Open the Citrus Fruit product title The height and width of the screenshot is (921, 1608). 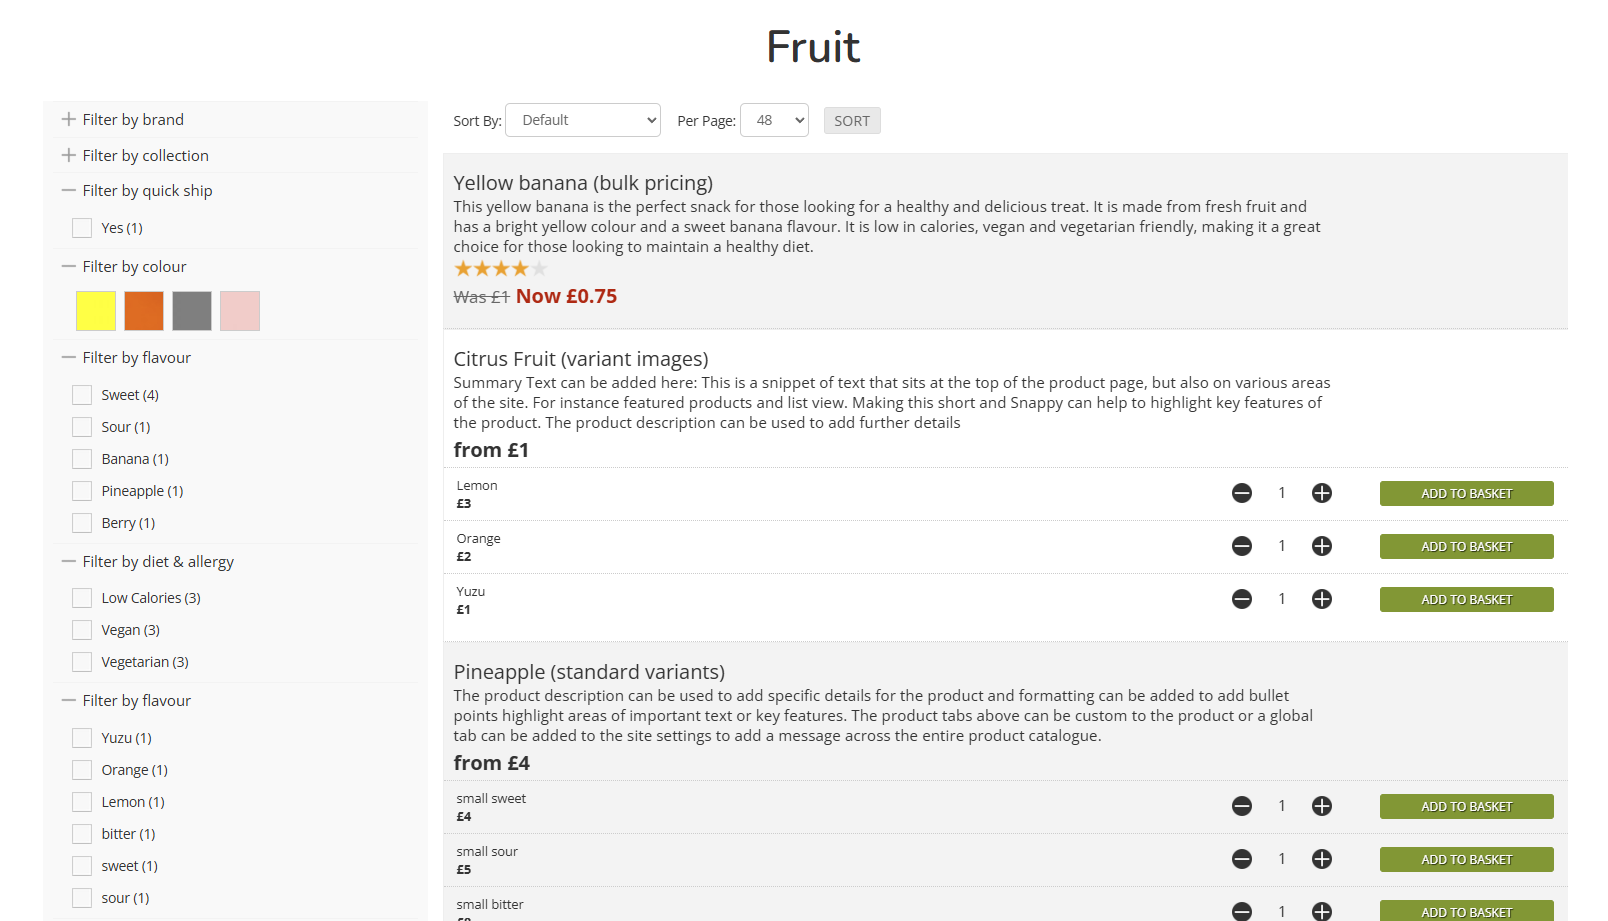(580, 359)
